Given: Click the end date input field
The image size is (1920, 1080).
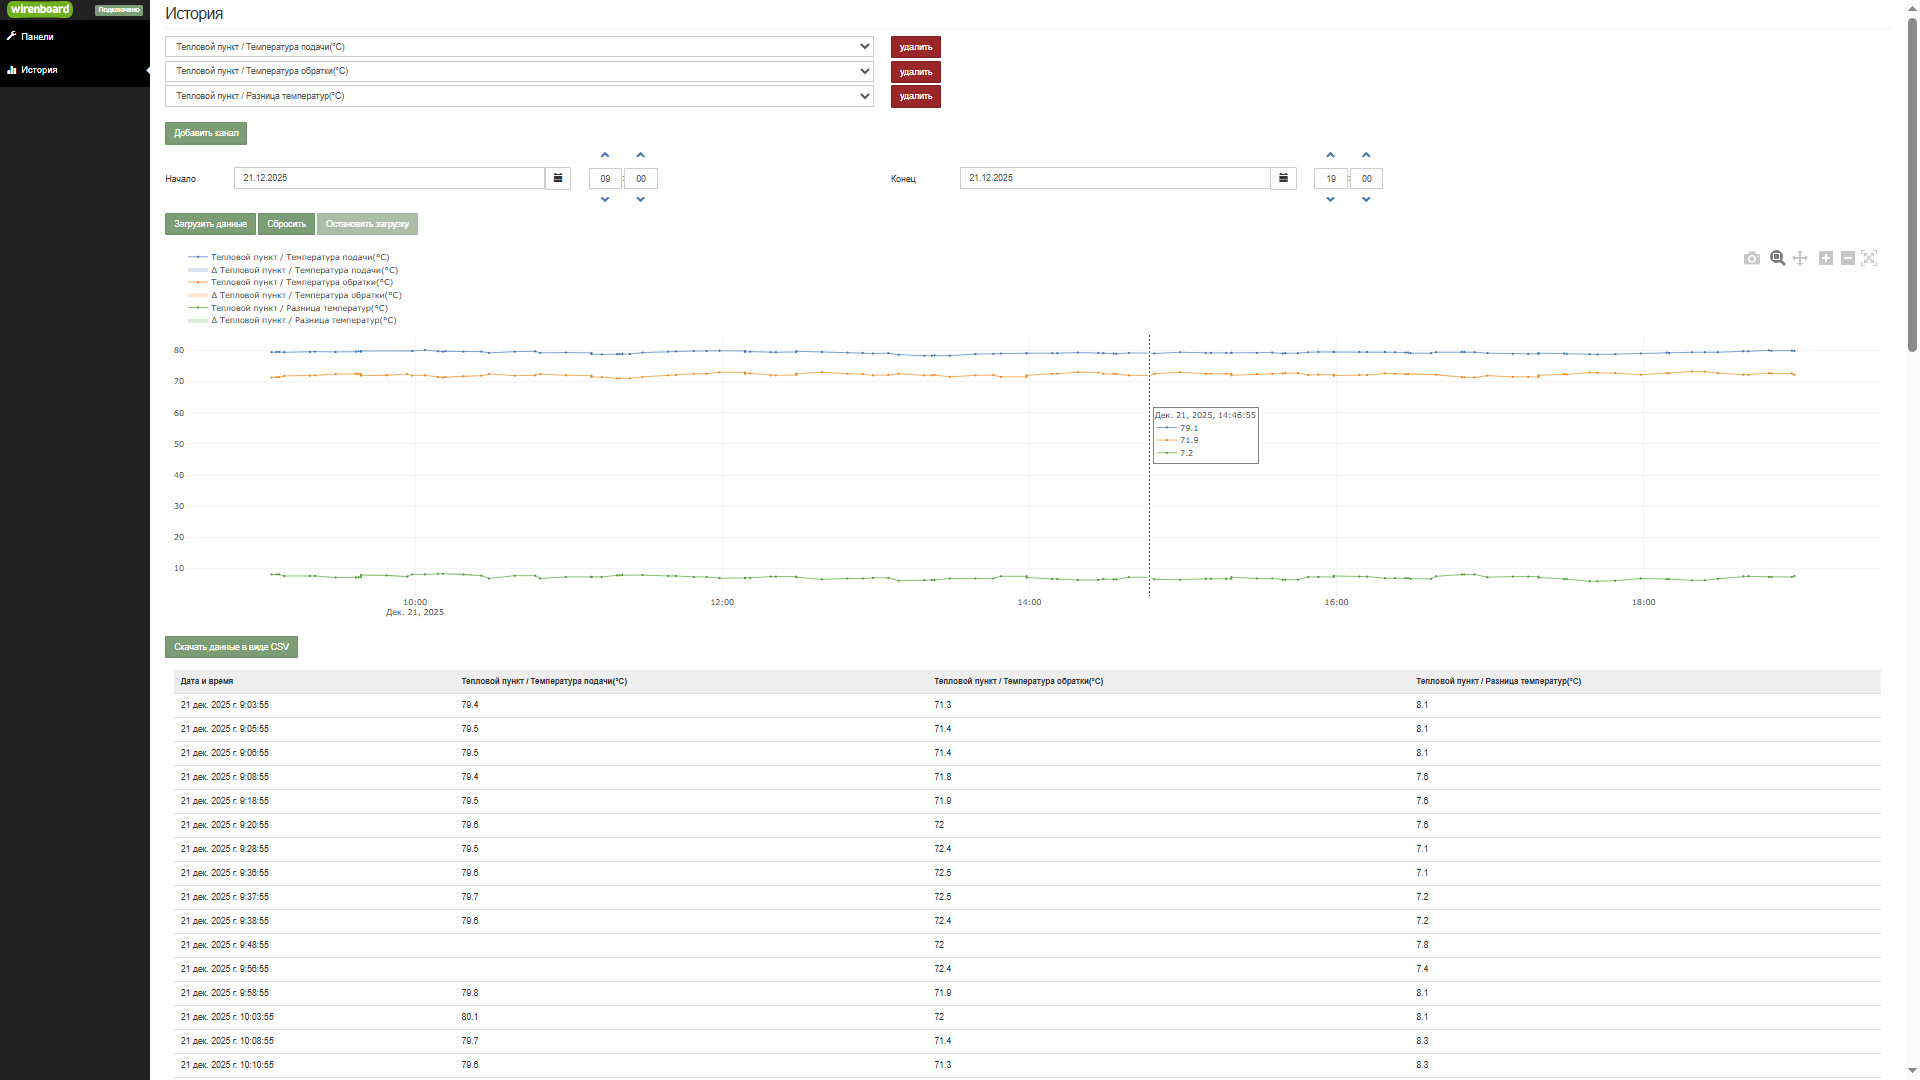Looking at the screenshot, I should pyautogui.click(x=1114, y=178).
